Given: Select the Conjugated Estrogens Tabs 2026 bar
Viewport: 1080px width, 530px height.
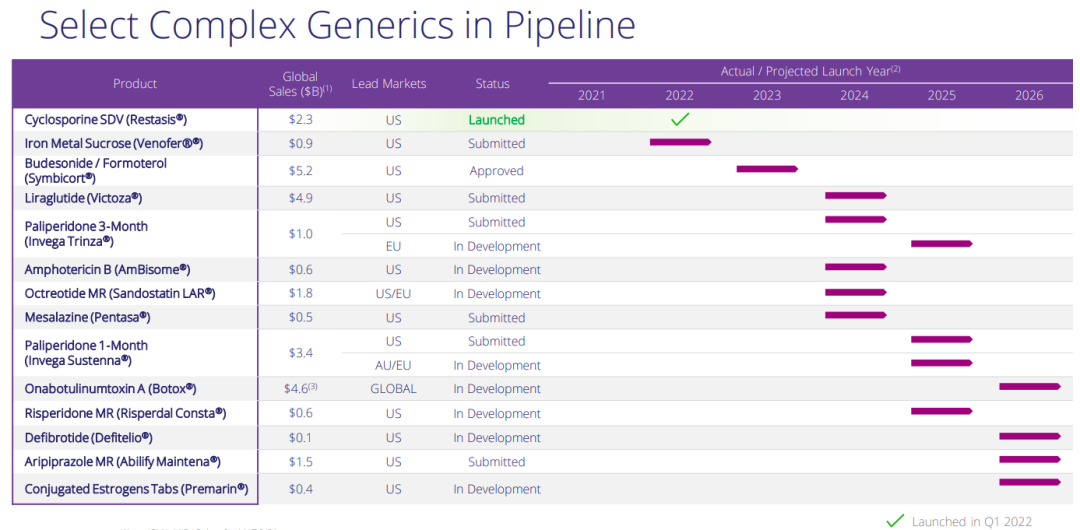Looking at the screenshot, I should (x=1030, y=482).
